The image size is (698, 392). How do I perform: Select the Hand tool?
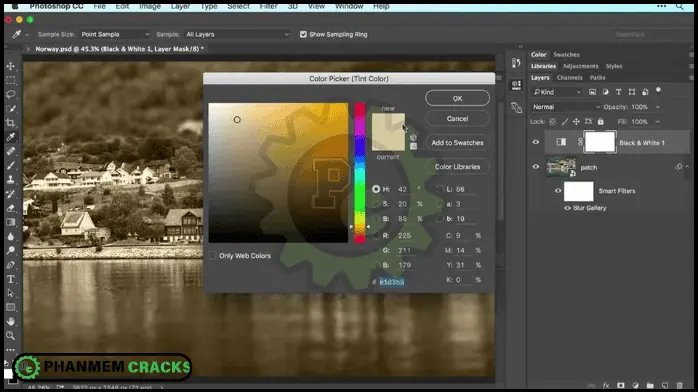click(x=11, y=321)
